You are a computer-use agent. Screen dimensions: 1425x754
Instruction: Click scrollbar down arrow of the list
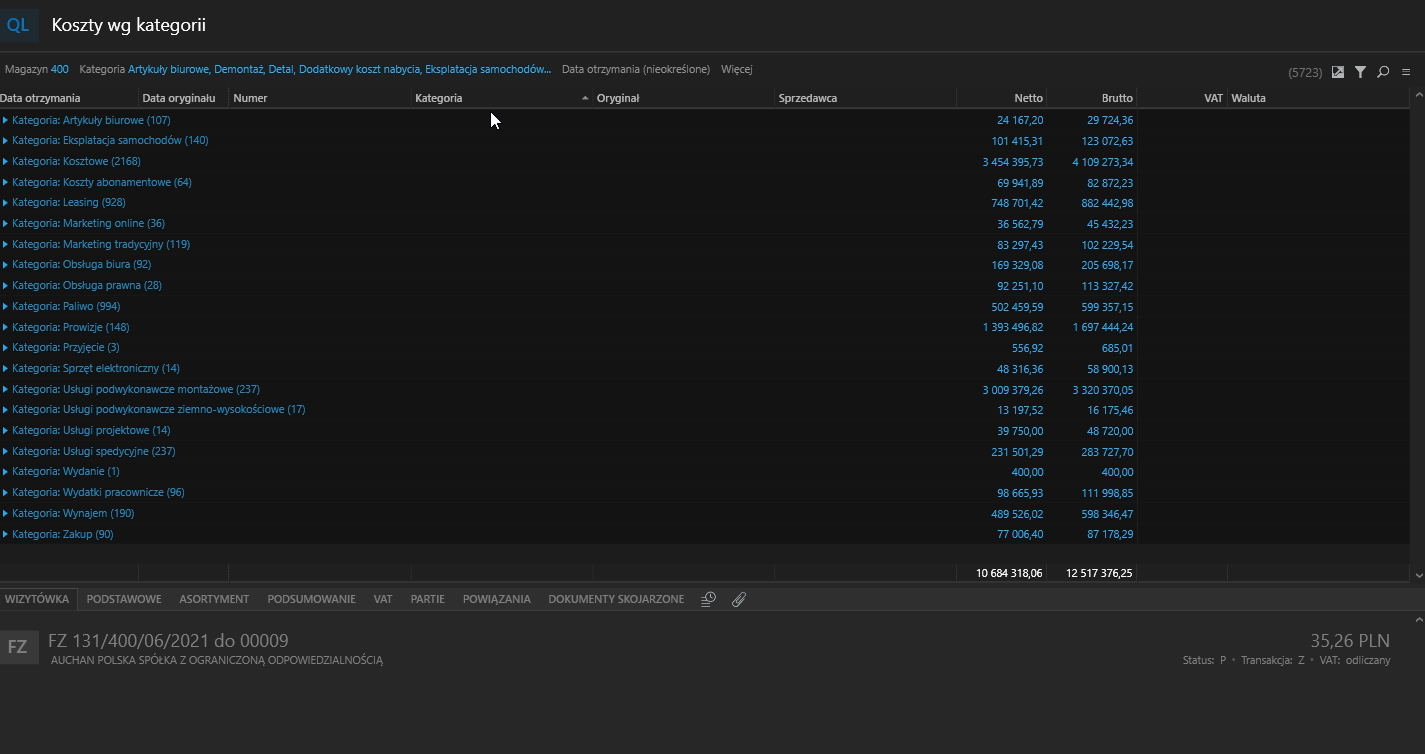(1418, 575)
